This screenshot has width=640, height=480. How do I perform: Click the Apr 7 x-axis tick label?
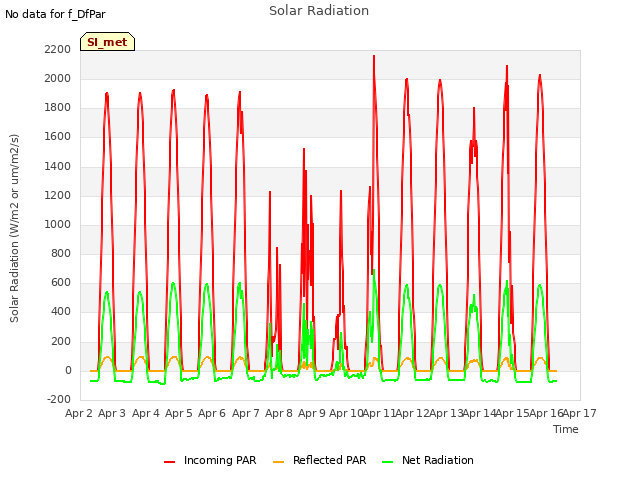point(246,413)
